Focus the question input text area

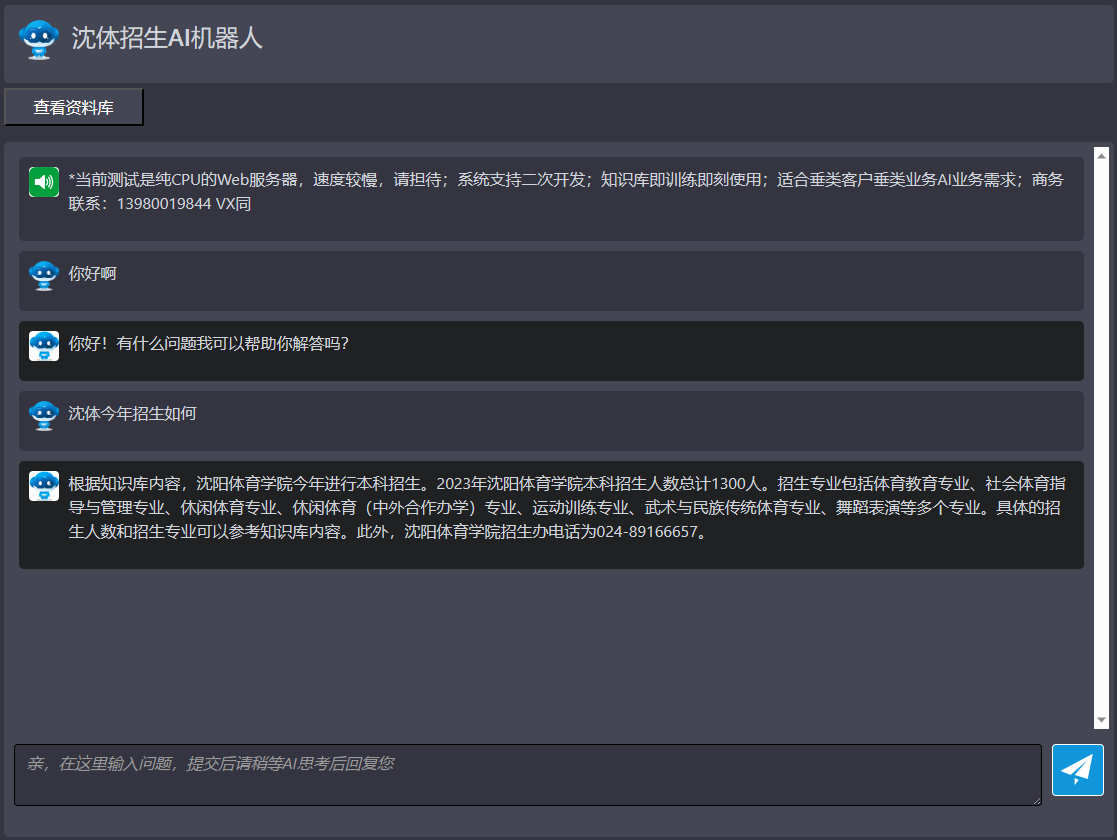point(528,775)
